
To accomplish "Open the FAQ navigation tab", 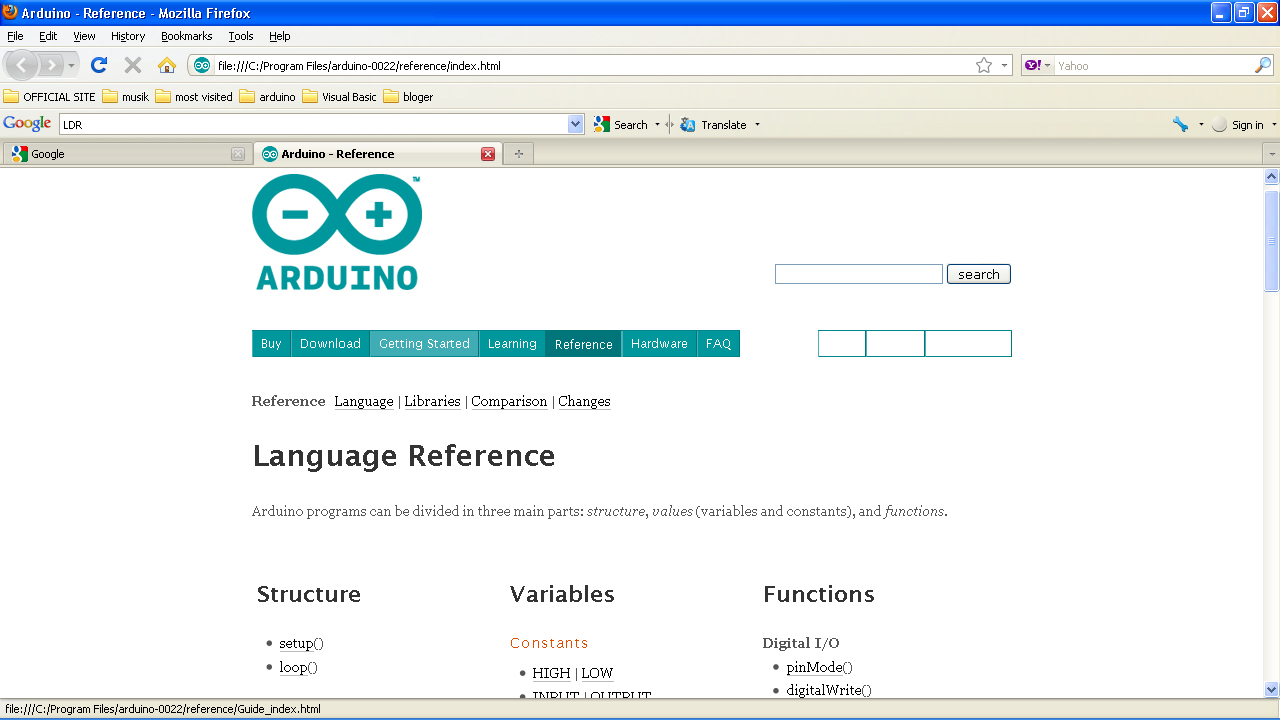I will [x=718, y=343].
